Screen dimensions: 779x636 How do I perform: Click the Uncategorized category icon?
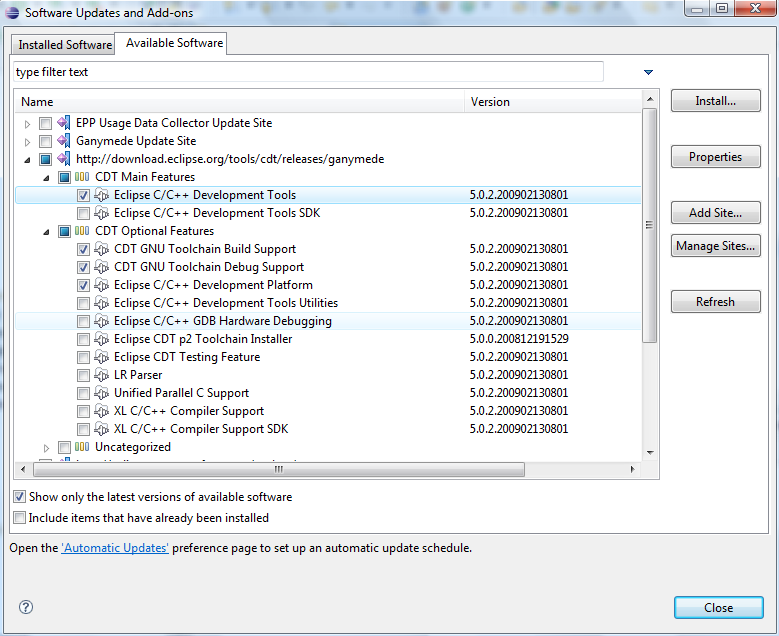coord(82,447)
